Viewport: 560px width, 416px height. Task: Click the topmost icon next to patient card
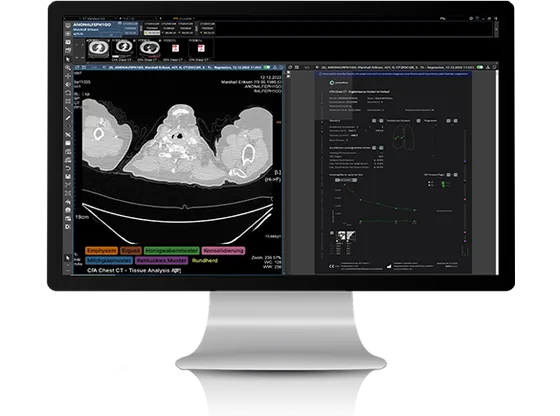tap(68, 25)
